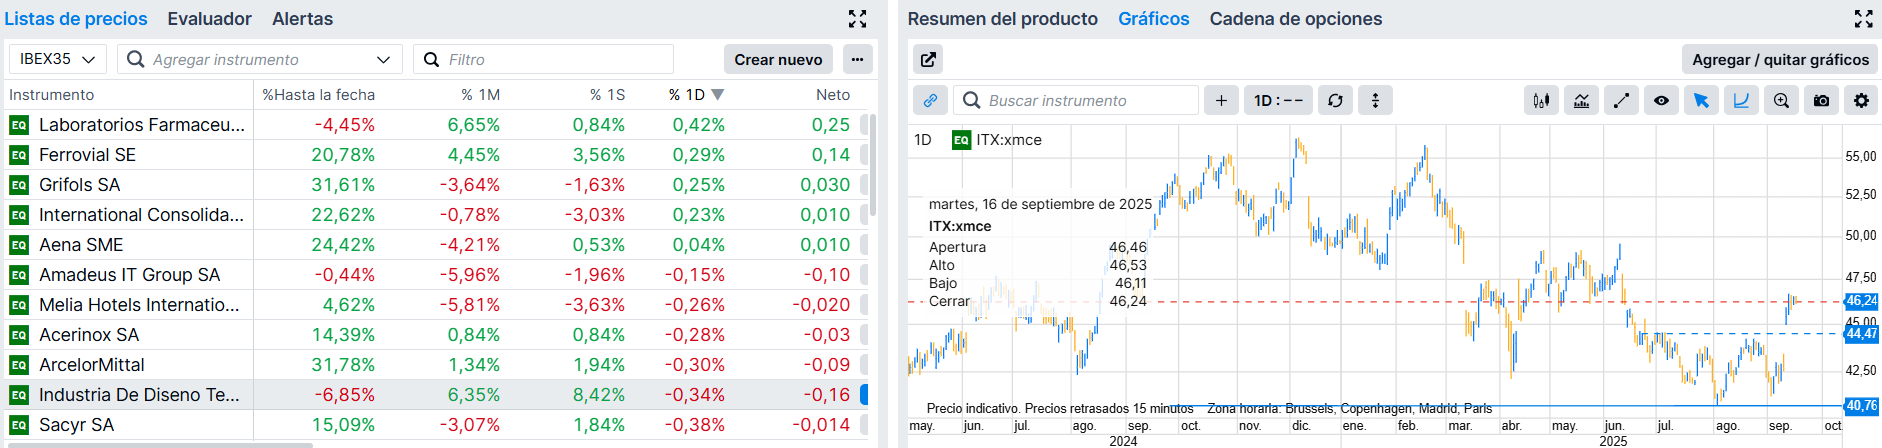Click the EQ icon for Sacyr SA
Screen dimensions: 1882x448
pyautogui.click(x=19, y=425)
